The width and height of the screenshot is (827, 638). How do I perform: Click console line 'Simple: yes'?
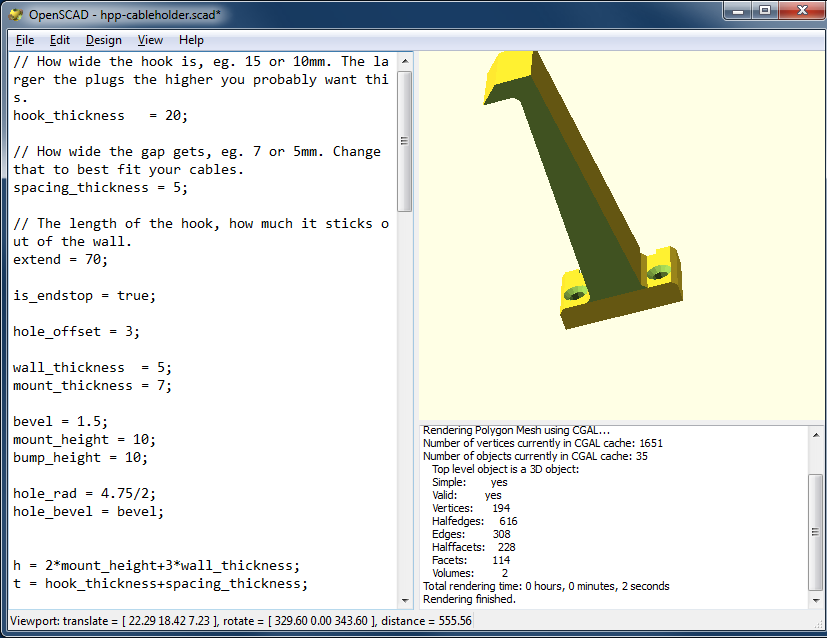click(469, 482)
